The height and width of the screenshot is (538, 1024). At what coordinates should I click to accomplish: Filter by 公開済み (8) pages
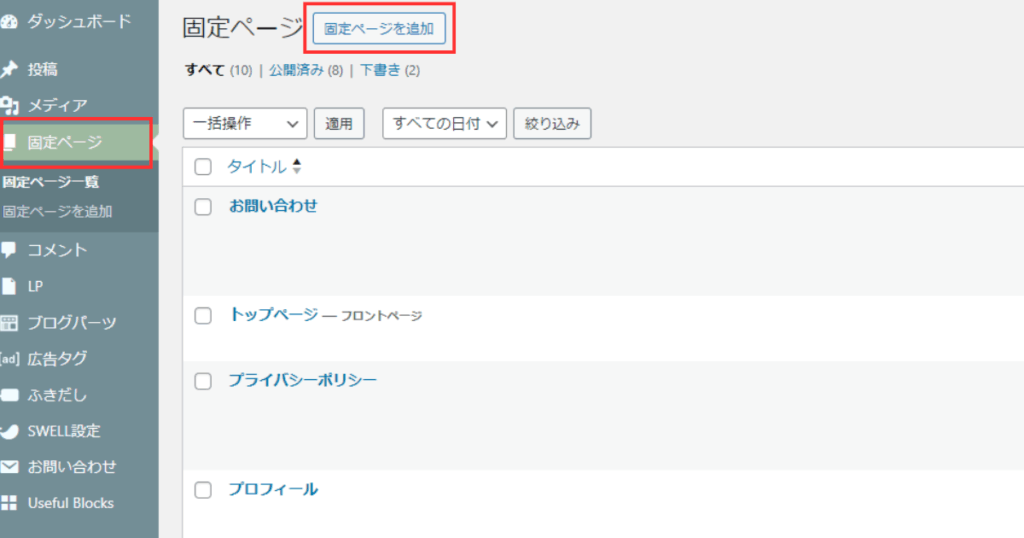pyautogui.click(x=306, y=71)
